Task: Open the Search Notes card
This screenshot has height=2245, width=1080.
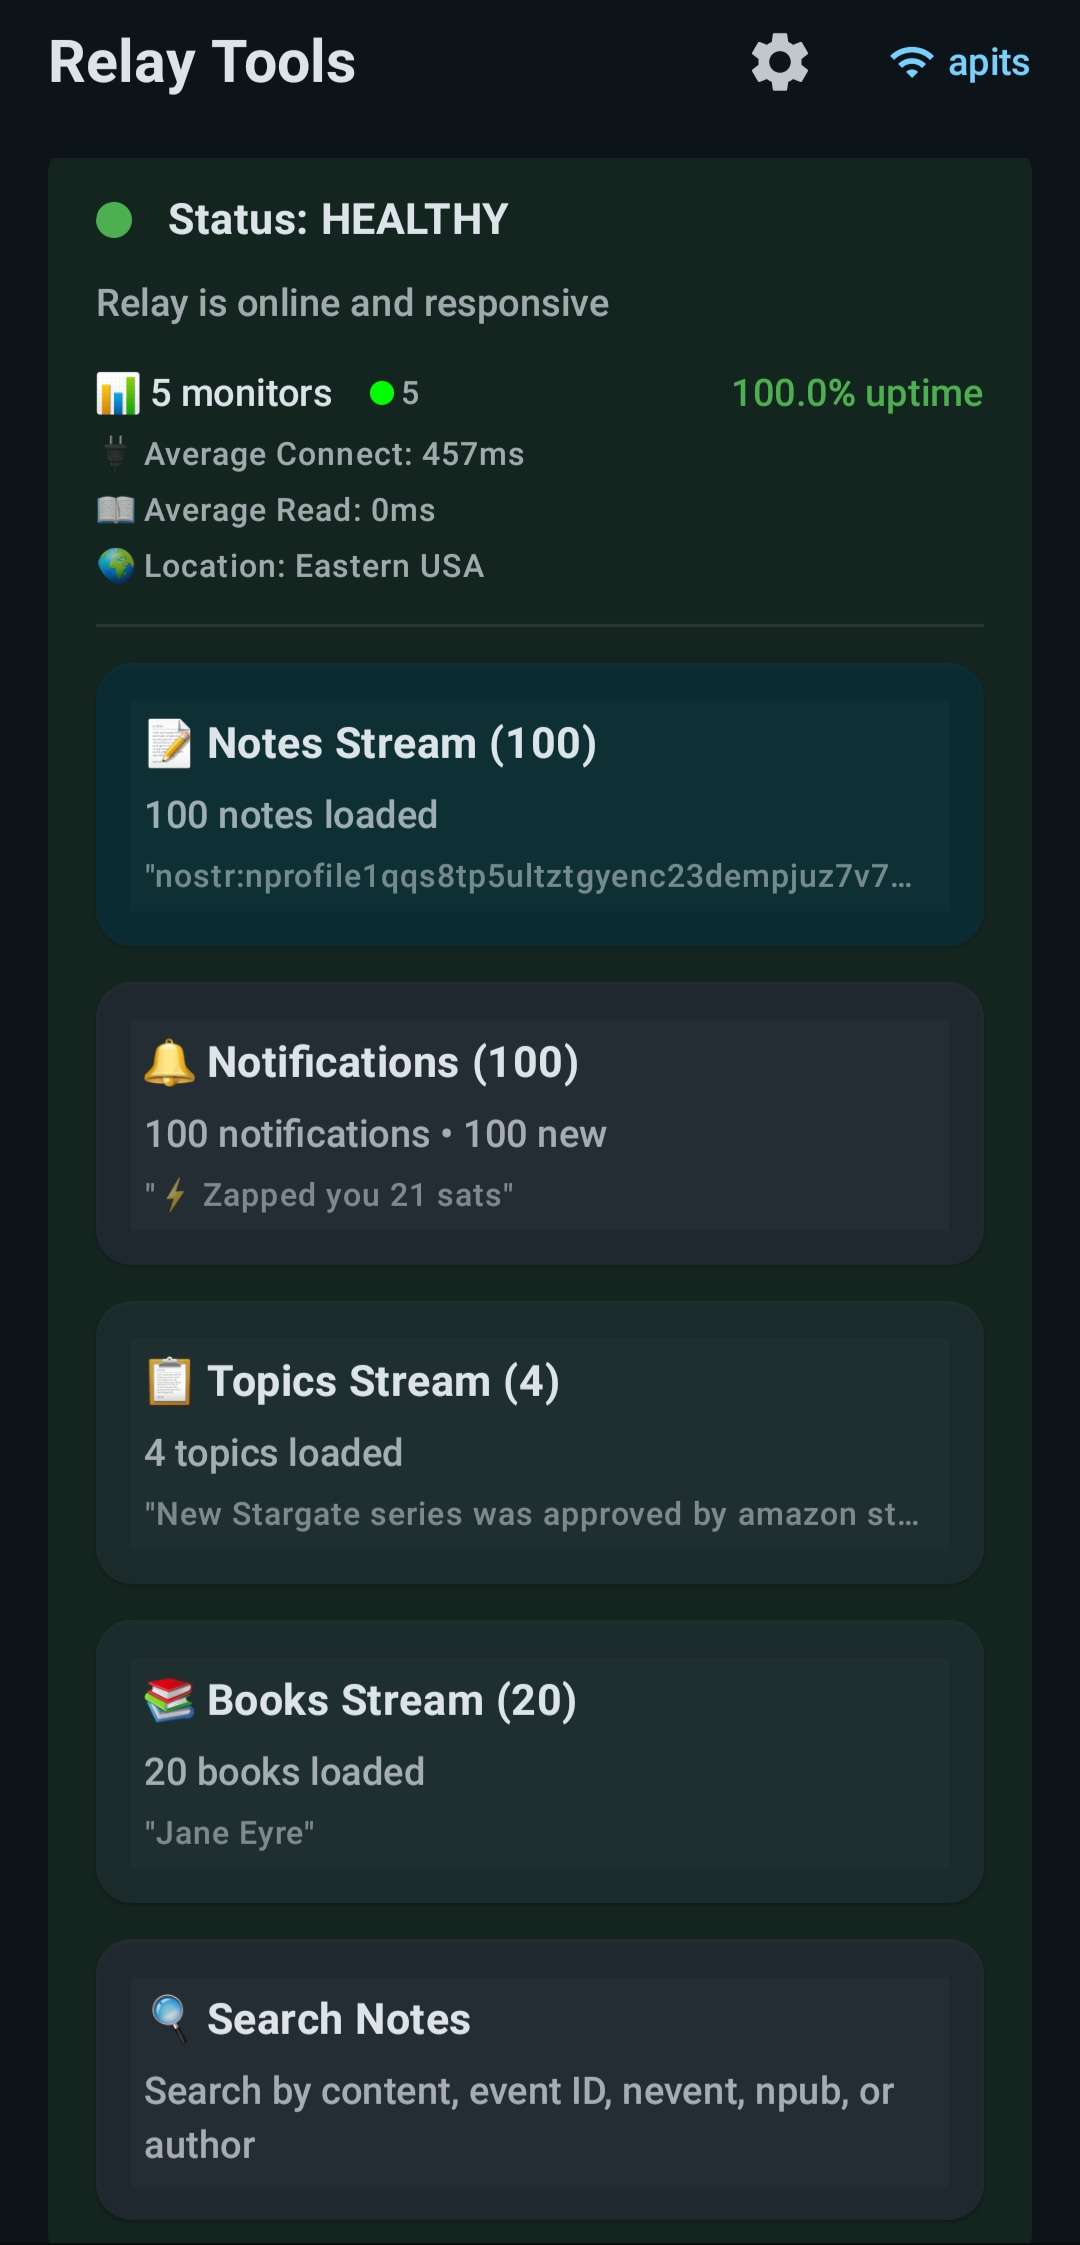Action: click(x=540, y=2080)
